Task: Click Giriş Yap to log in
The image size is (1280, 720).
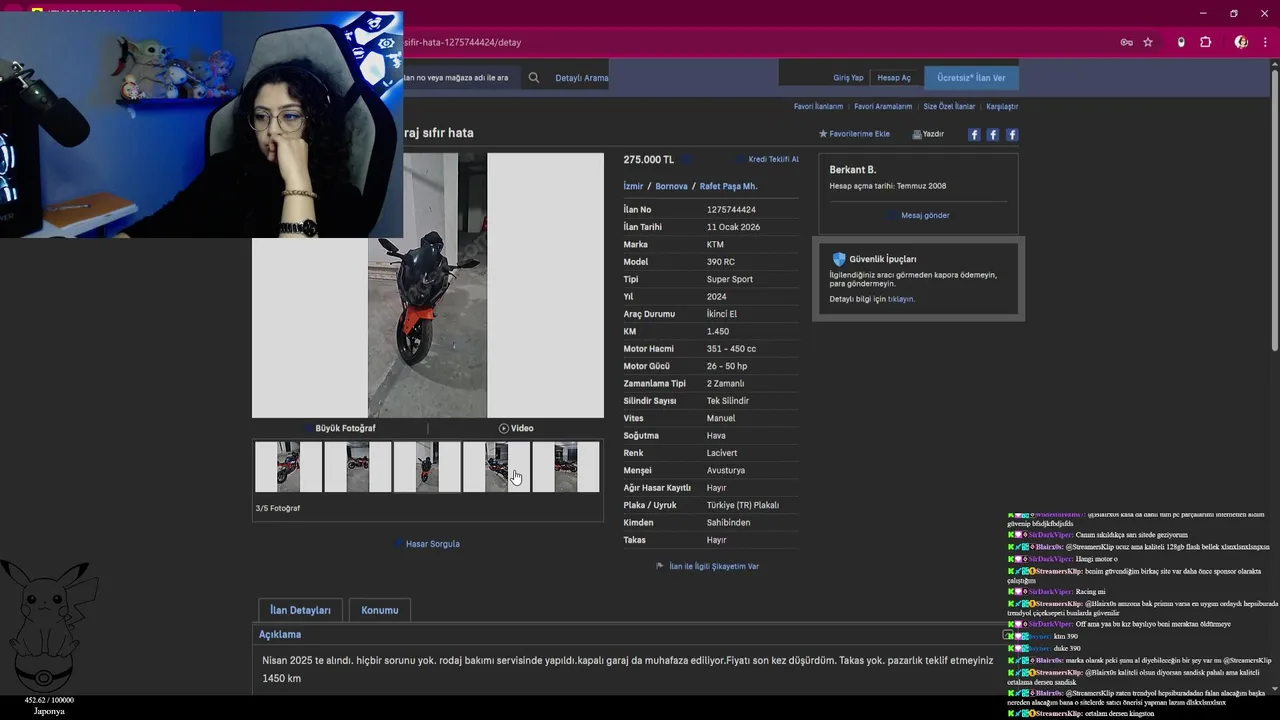Action: 848,78
